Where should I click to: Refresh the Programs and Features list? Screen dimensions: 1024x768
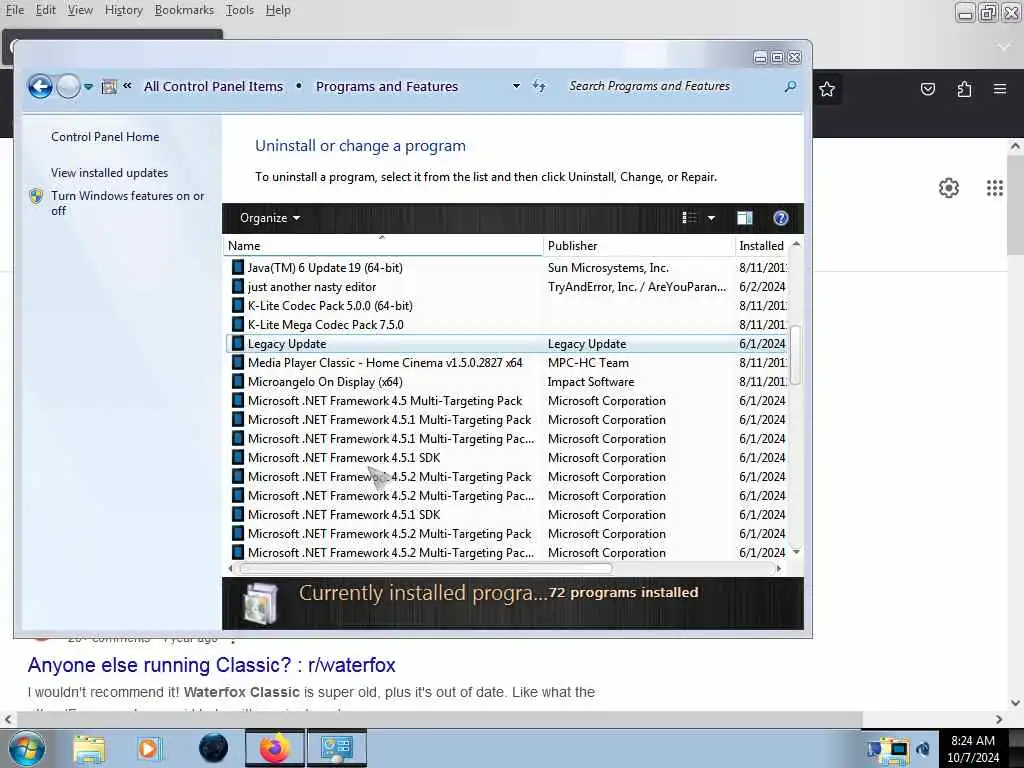pyautogui.click(x=539, y=86)
